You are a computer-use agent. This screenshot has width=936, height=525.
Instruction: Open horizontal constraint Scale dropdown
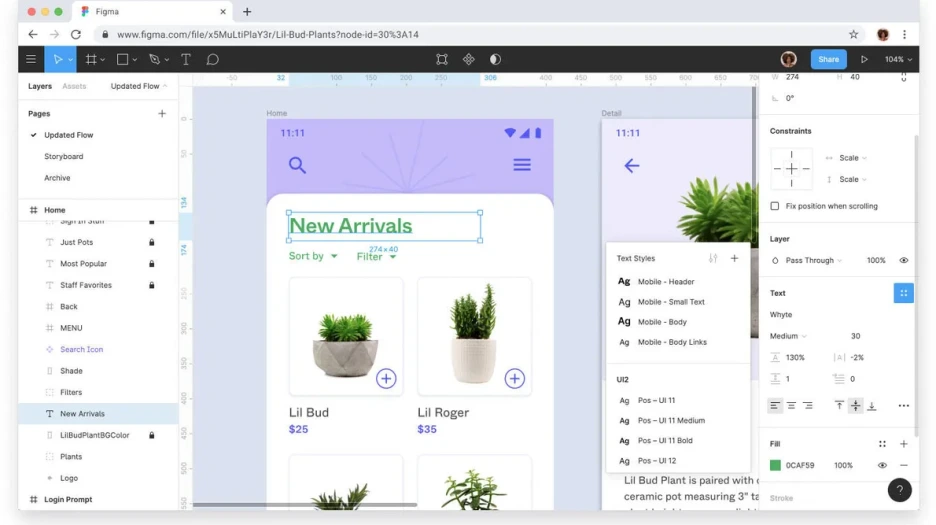coord(853,158)
